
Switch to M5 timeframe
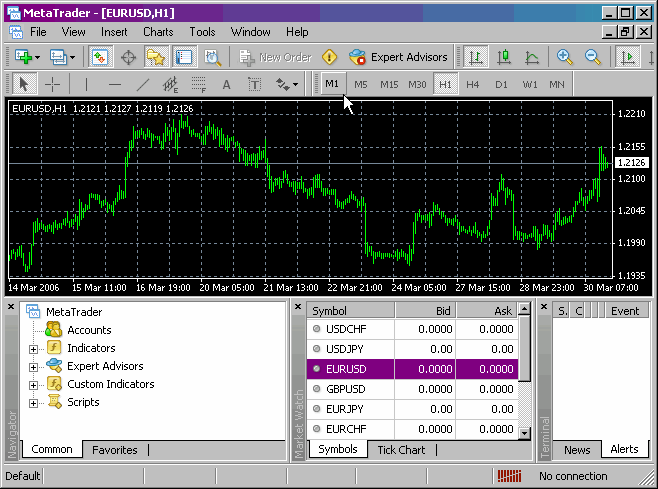pyautogui.click(x=360, y=84)
